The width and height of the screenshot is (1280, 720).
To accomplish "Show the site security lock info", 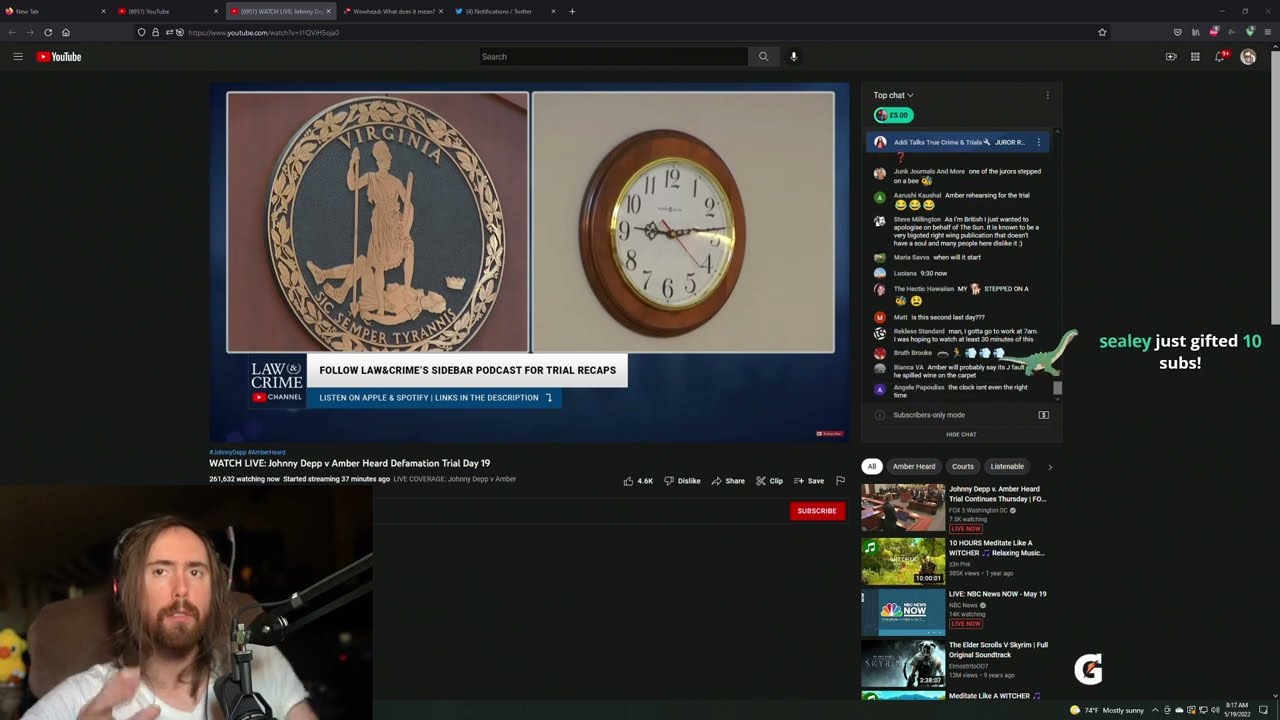I will pyautogui.click(x=155, y=32).
